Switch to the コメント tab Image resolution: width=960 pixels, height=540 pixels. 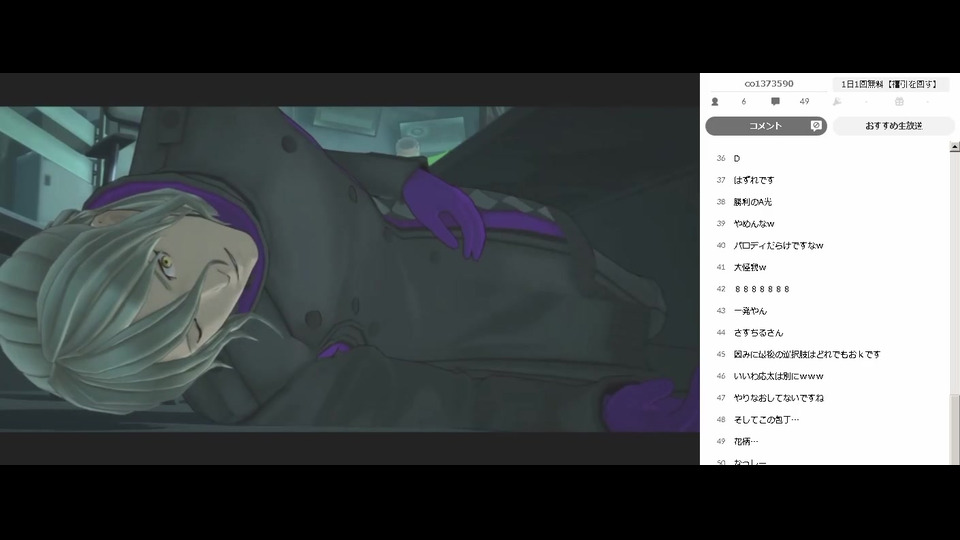[x=766, y=126]
